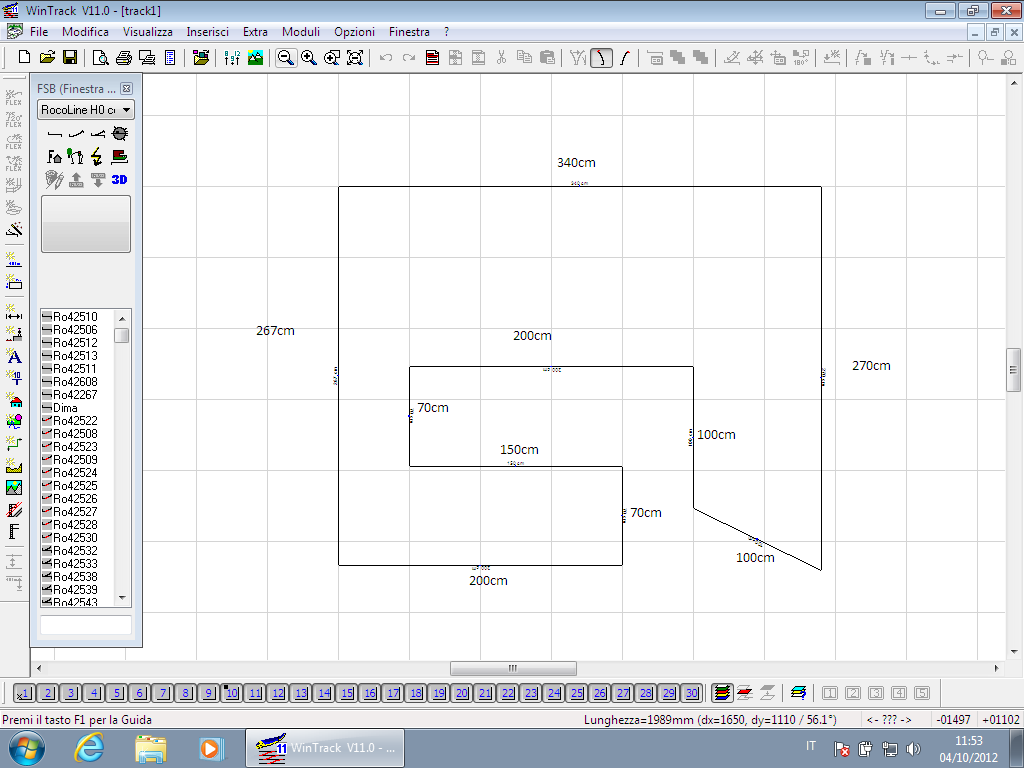Cut selection with the scissors icon
This screenshot has height=768, width=1024.
502,57
